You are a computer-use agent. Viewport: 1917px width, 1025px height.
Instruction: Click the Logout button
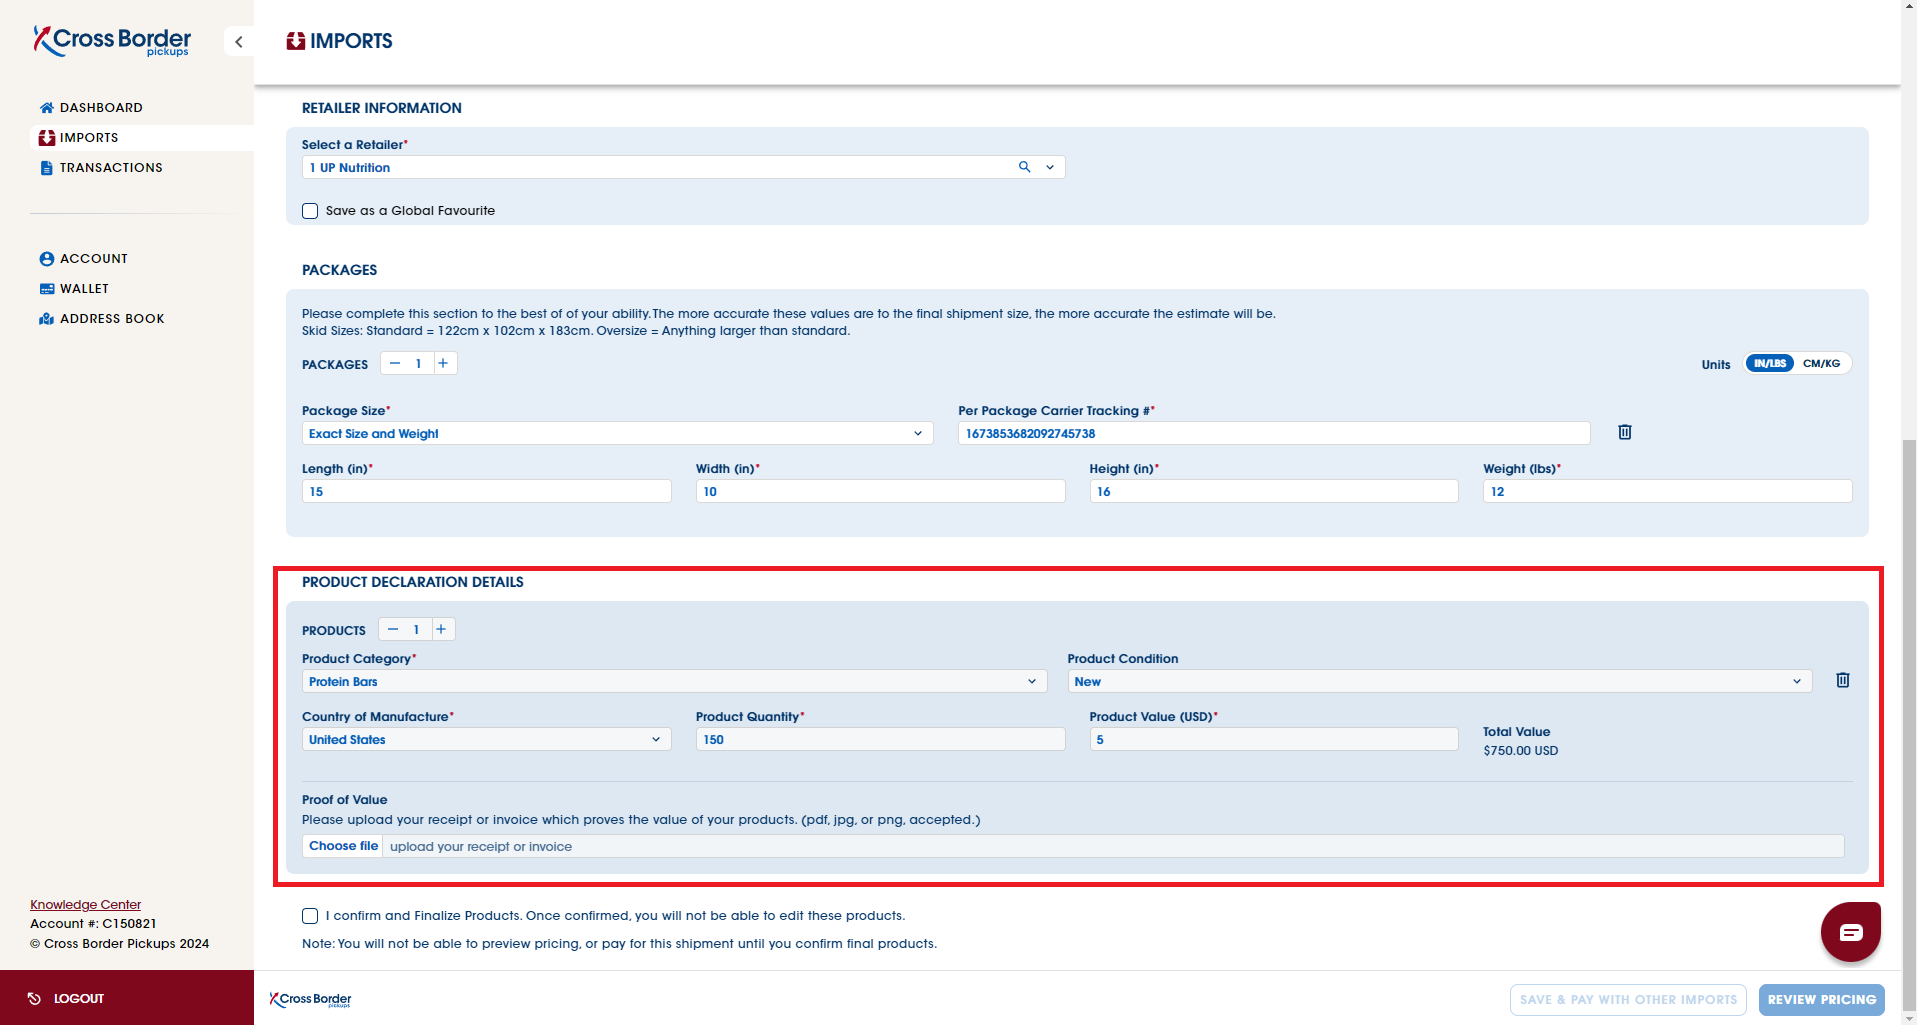click(127, 998)
